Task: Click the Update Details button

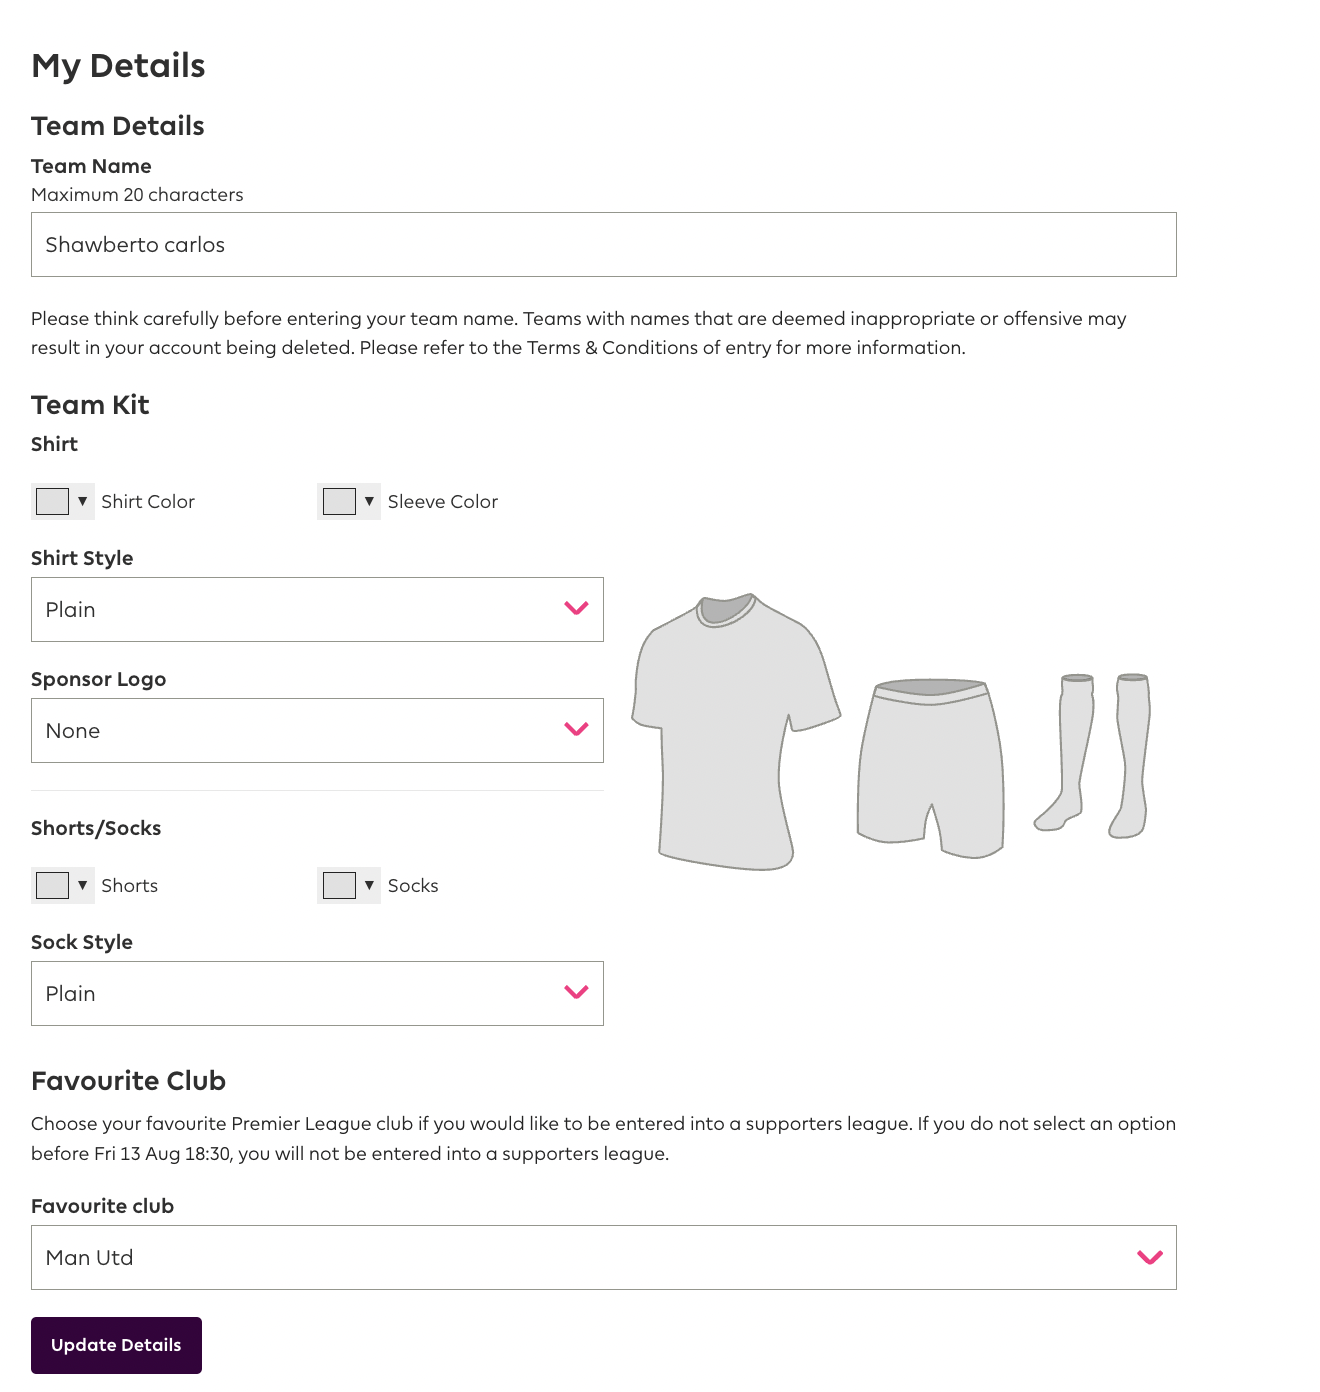Action: coord(116,1345)
